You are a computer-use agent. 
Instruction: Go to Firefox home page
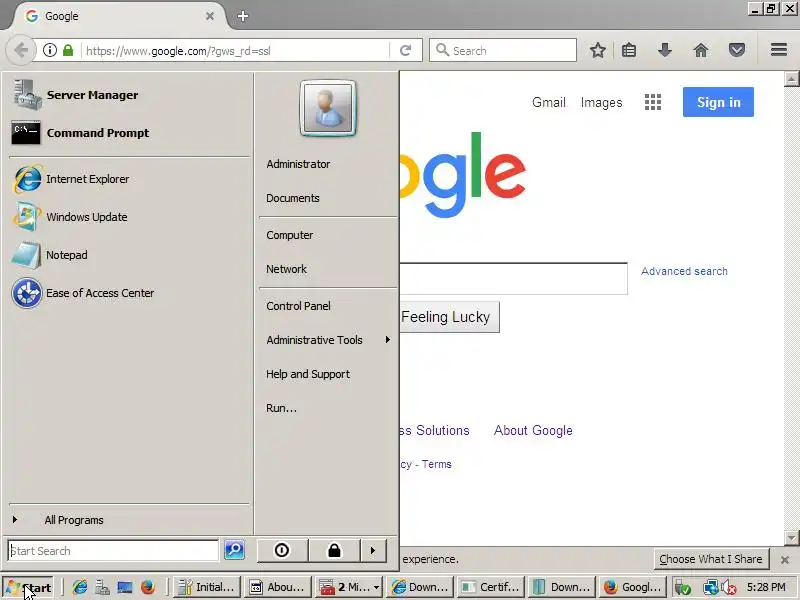click(x=701, y=50)
